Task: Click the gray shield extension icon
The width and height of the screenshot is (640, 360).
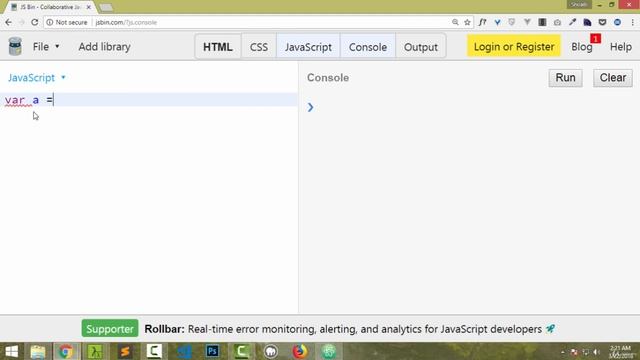Action: point(512,22)
